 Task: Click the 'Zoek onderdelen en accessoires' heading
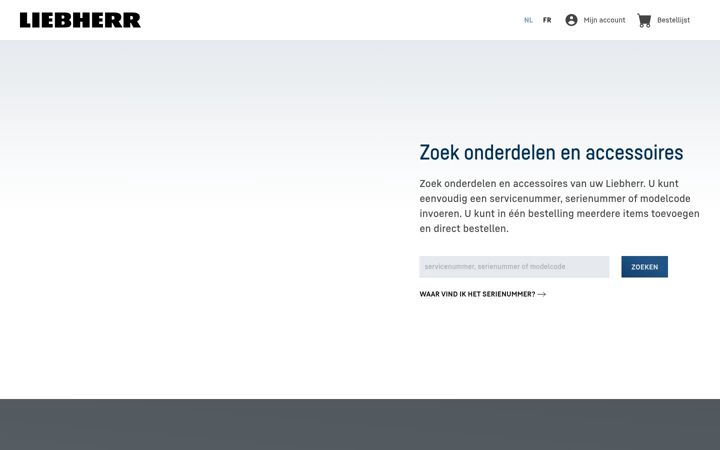(551, 152)
